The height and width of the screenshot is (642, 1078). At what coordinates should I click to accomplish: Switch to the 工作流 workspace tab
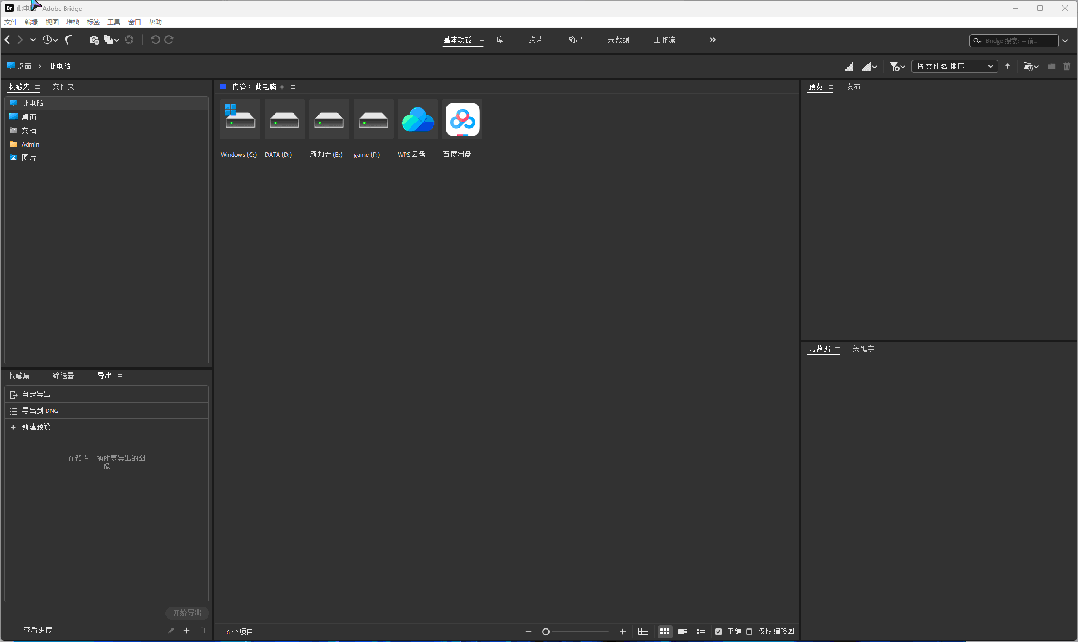(665, 40)
